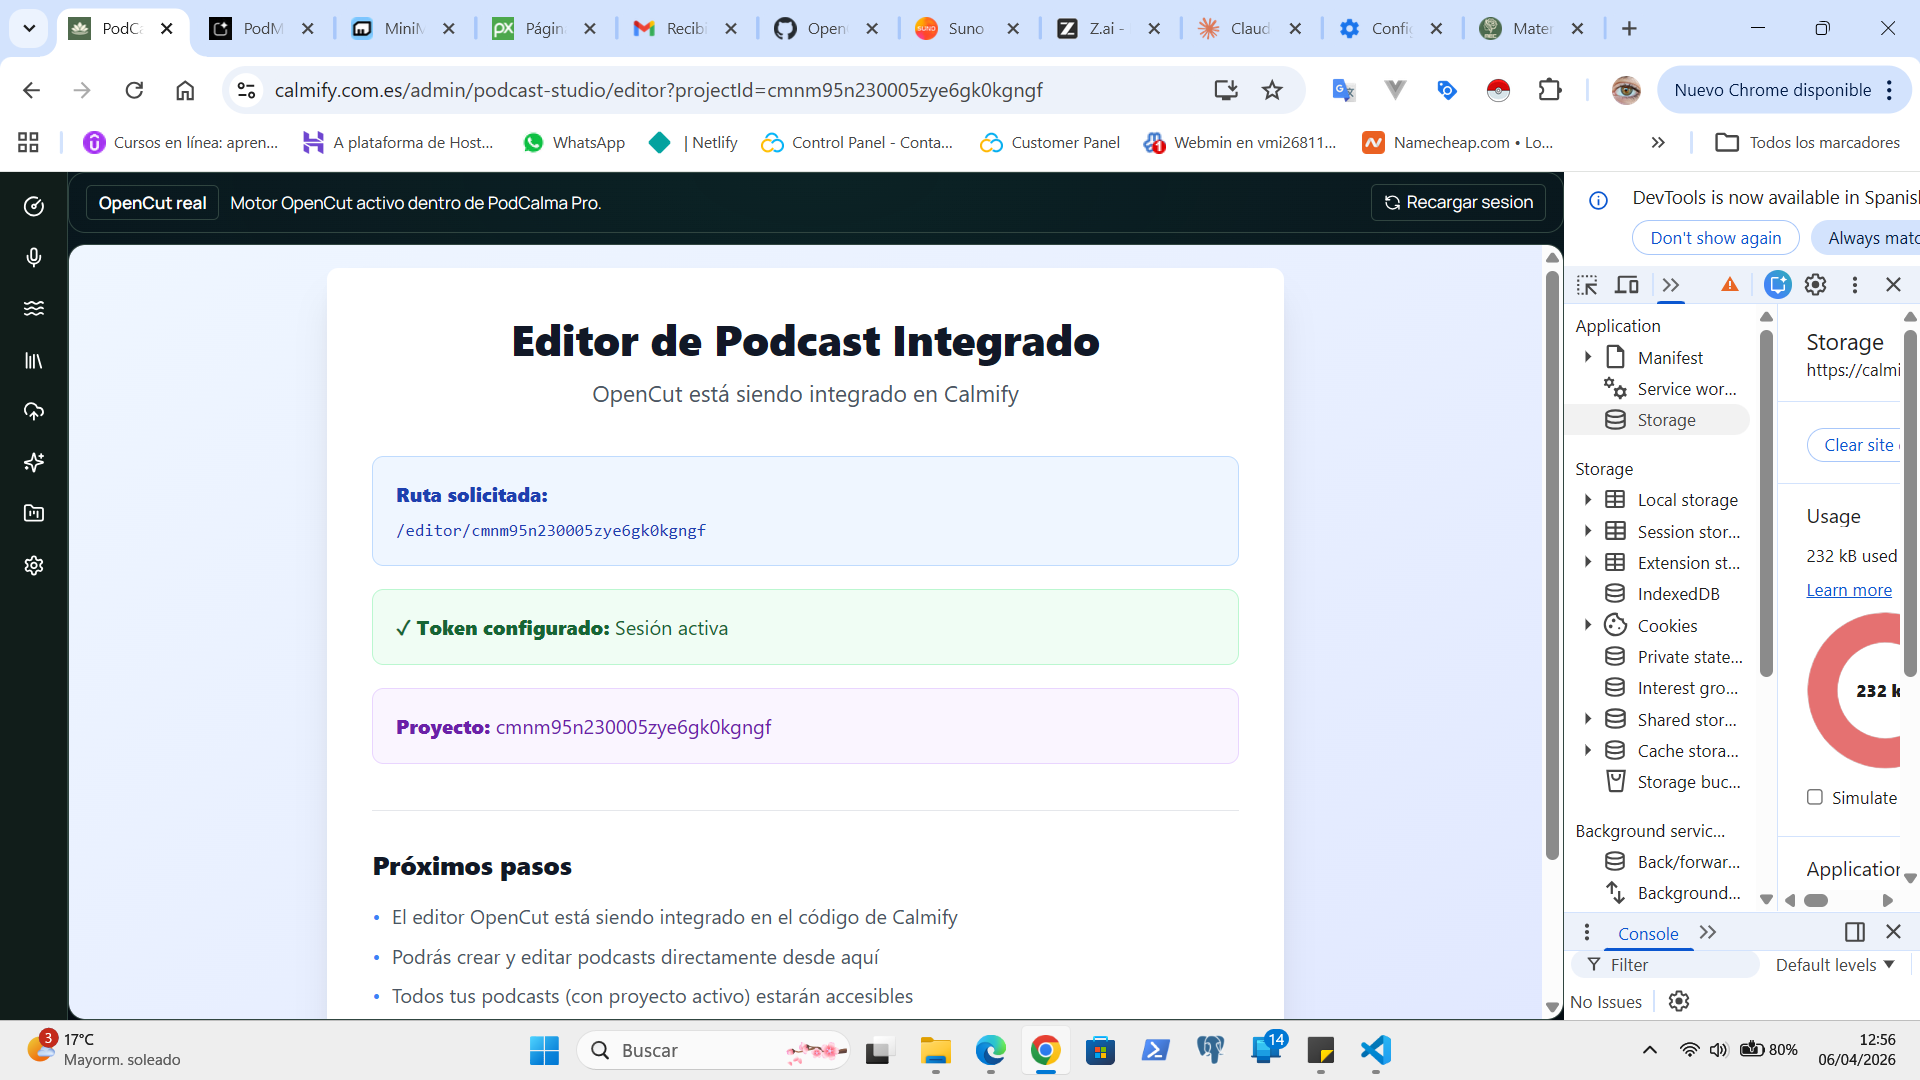Expand Extension storage node

click(1588, 562)
